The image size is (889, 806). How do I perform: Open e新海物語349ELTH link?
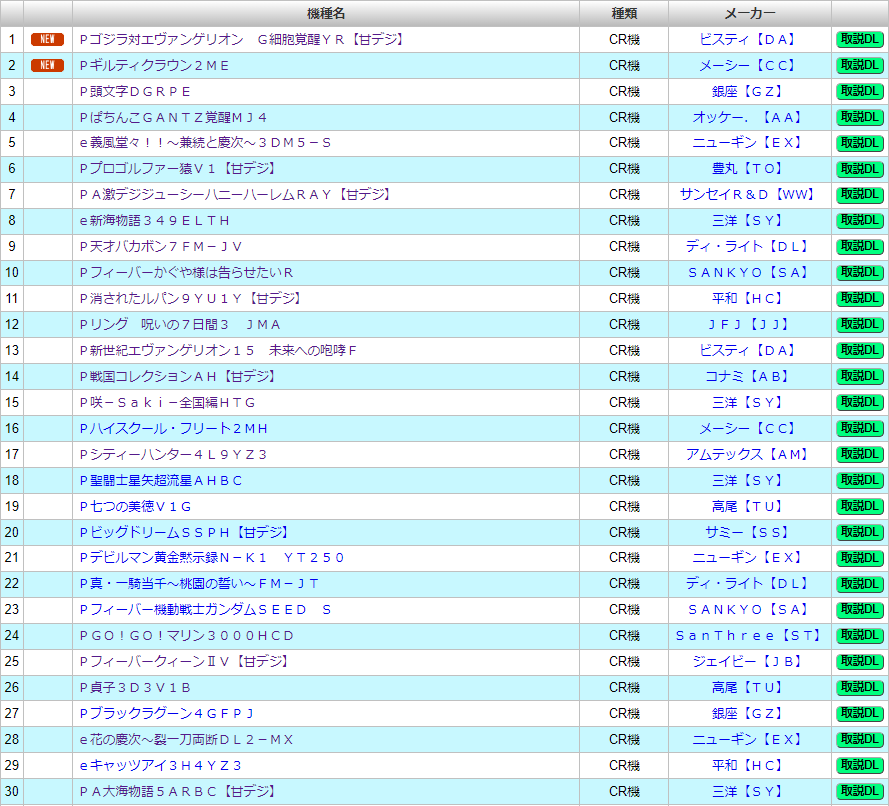[154, 220]
